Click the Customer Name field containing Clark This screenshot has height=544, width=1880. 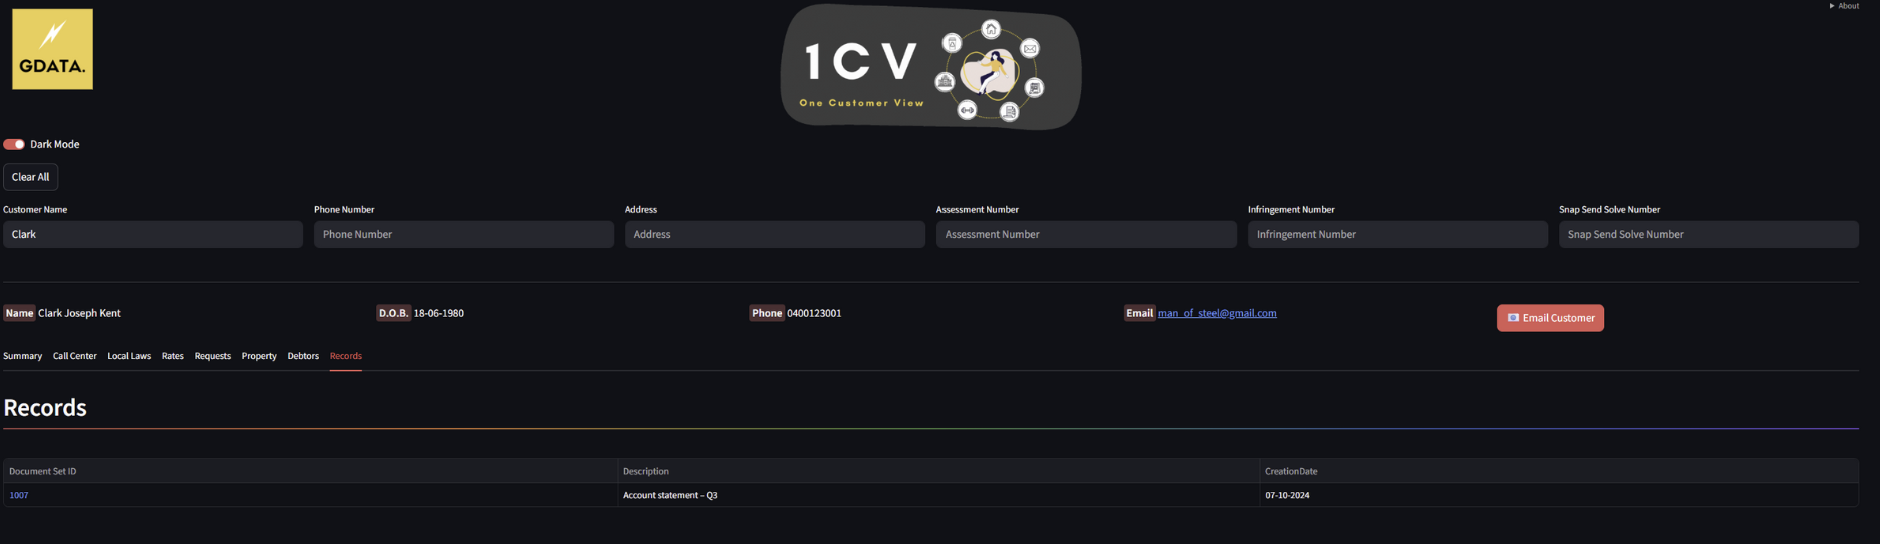point(153,234)
